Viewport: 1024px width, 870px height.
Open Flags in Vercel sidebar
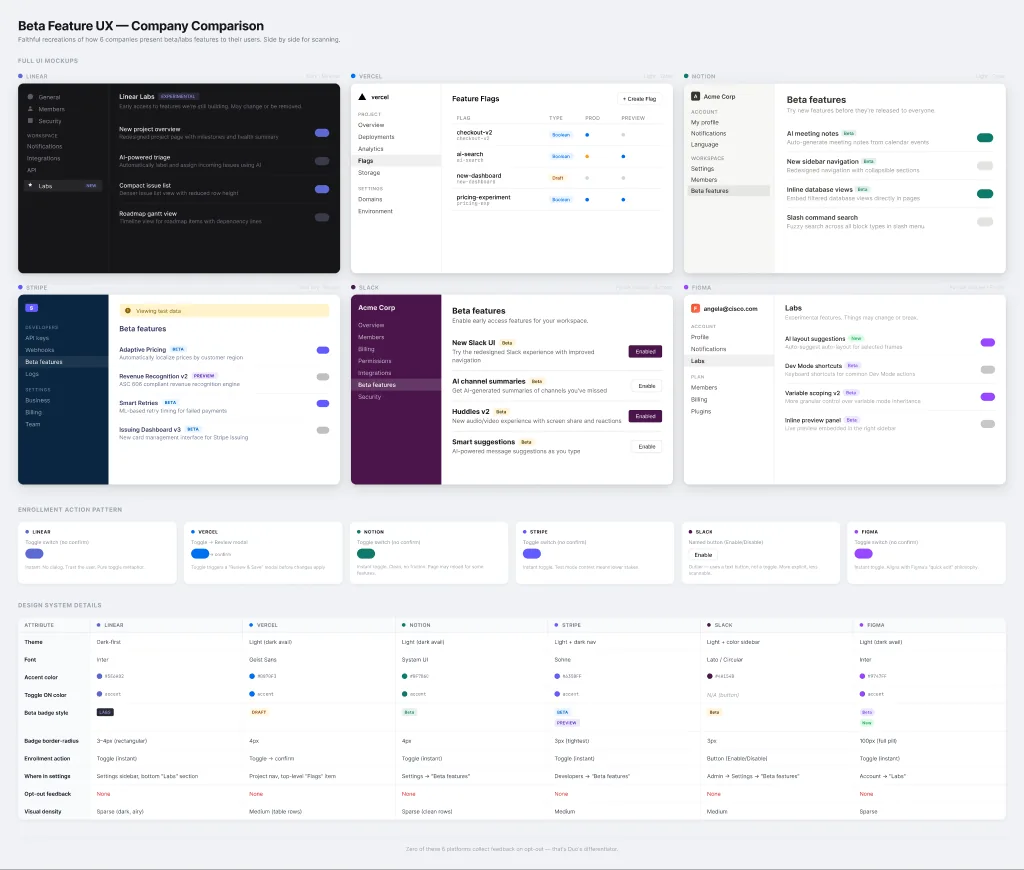(396, 161)
